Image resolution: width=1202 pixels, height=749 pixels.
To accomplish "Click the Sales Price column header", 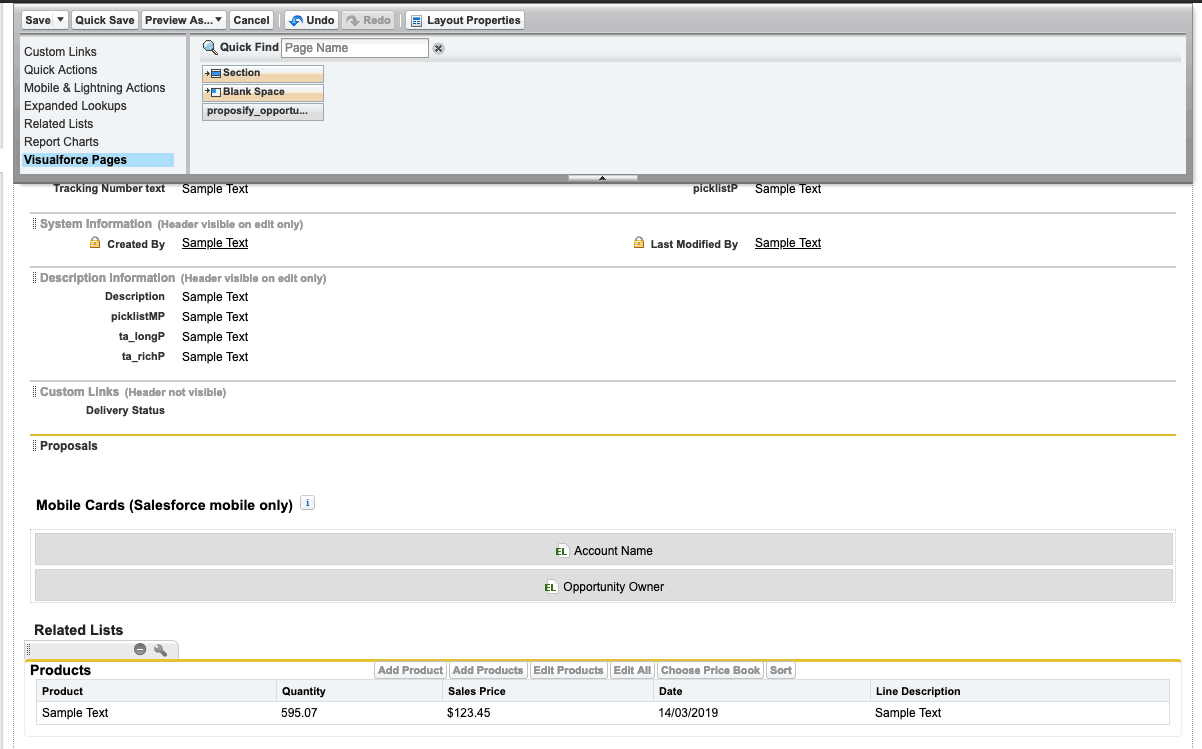I will 547,691.
